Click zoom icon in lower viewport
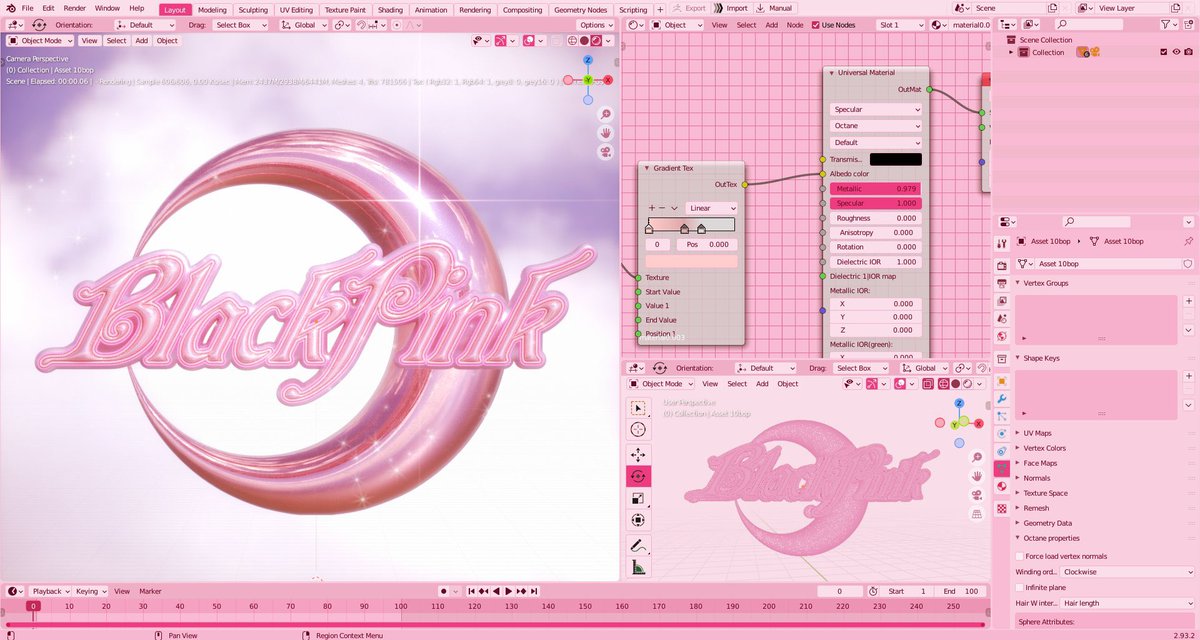Image resolution: width=1200 pixels, height=640 pixels. tap(977, 458)
